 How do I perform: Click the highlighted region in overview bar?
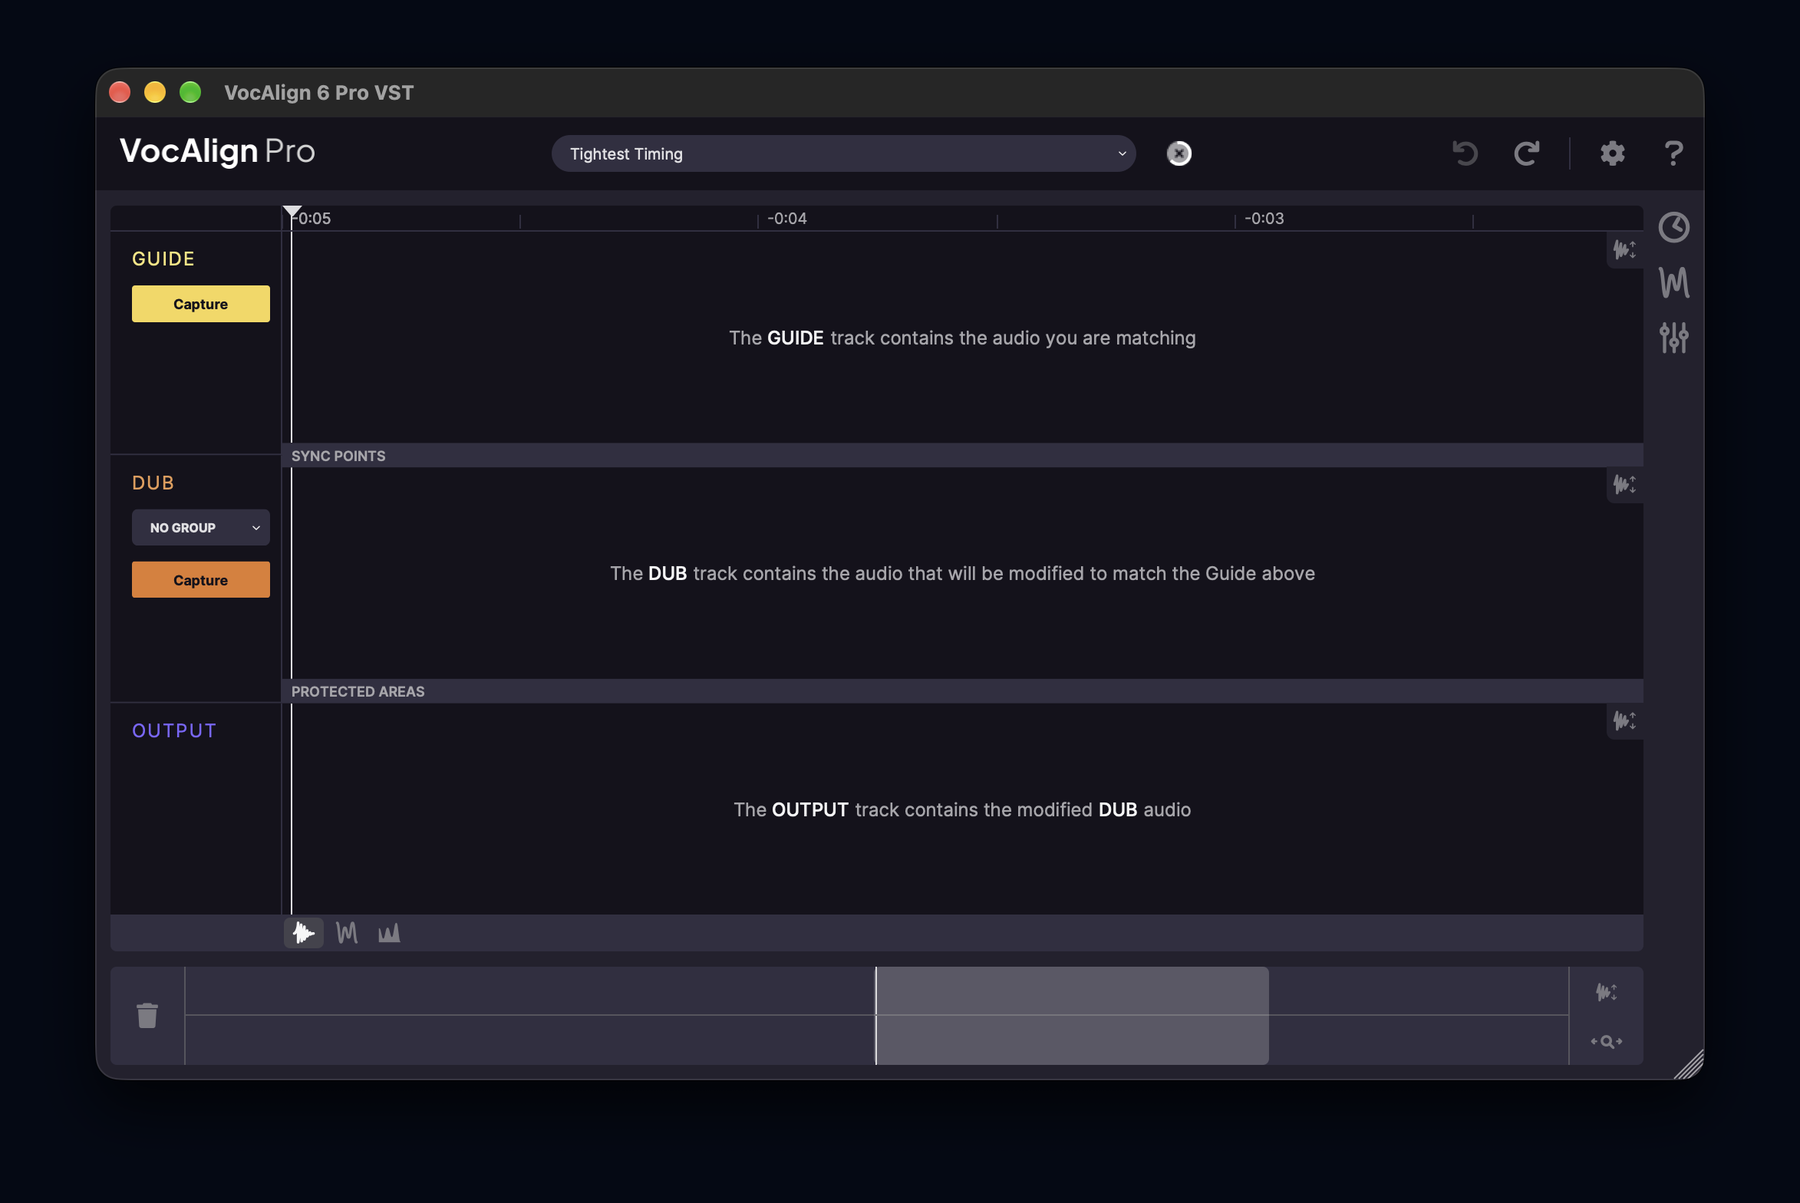[x=1072, y=1015]
